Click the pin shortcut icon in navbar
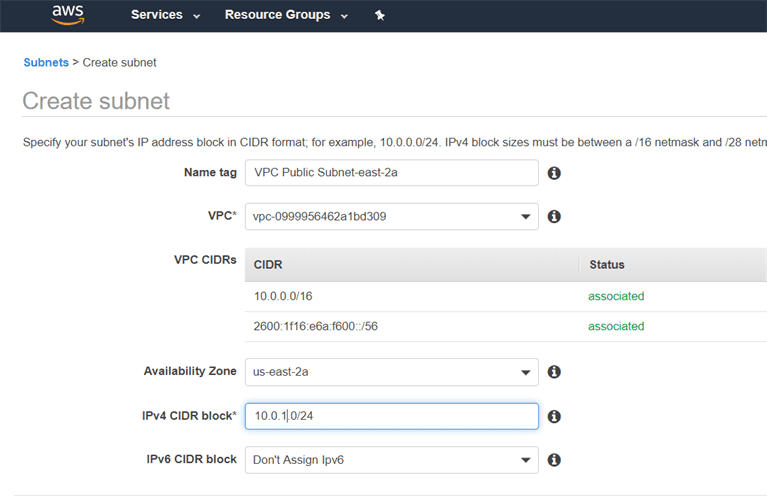The height and width of the screenshot is (496, 767). coord(379,16)
